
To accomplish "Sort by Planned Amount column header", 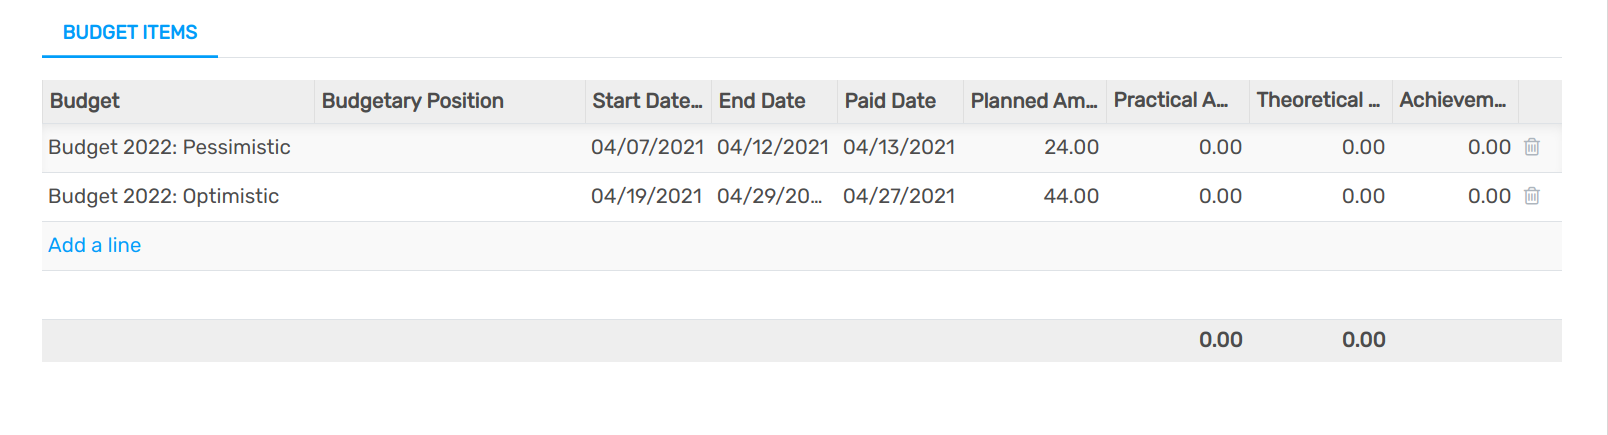I will [1033, 101].
